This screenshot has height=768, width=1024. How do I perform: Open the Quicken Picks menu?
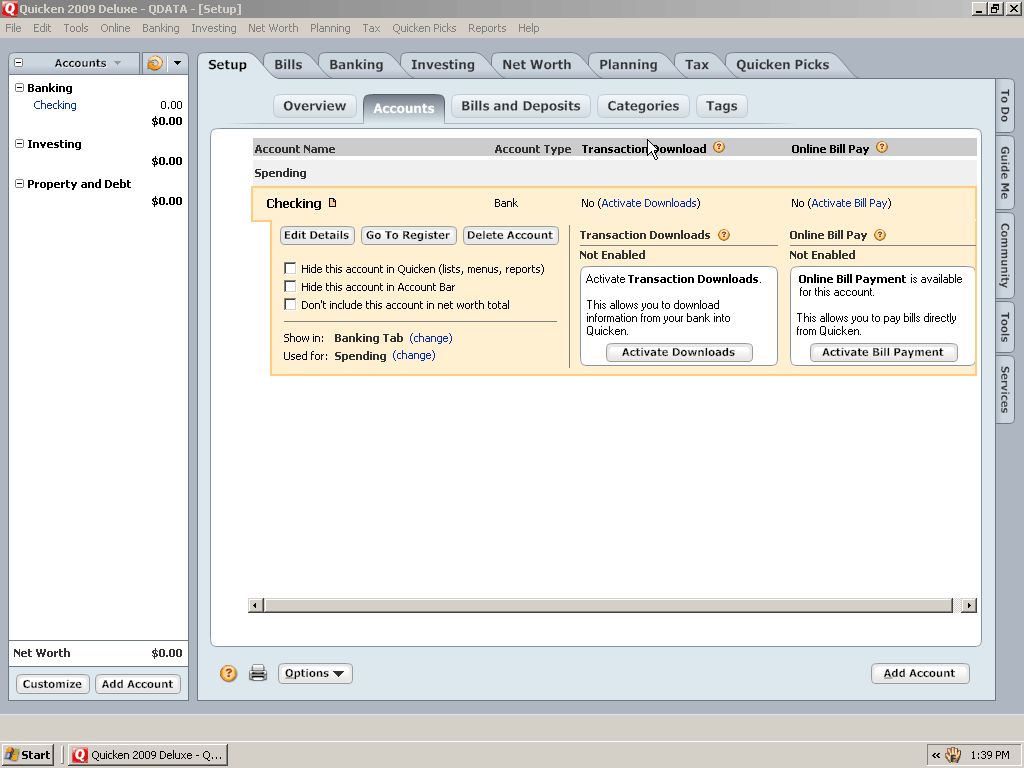(x=424, y=28)
